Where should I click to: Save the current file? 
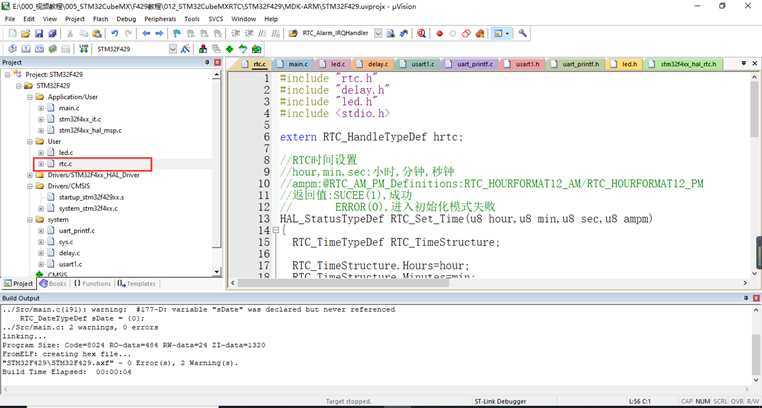coord(39,34)
